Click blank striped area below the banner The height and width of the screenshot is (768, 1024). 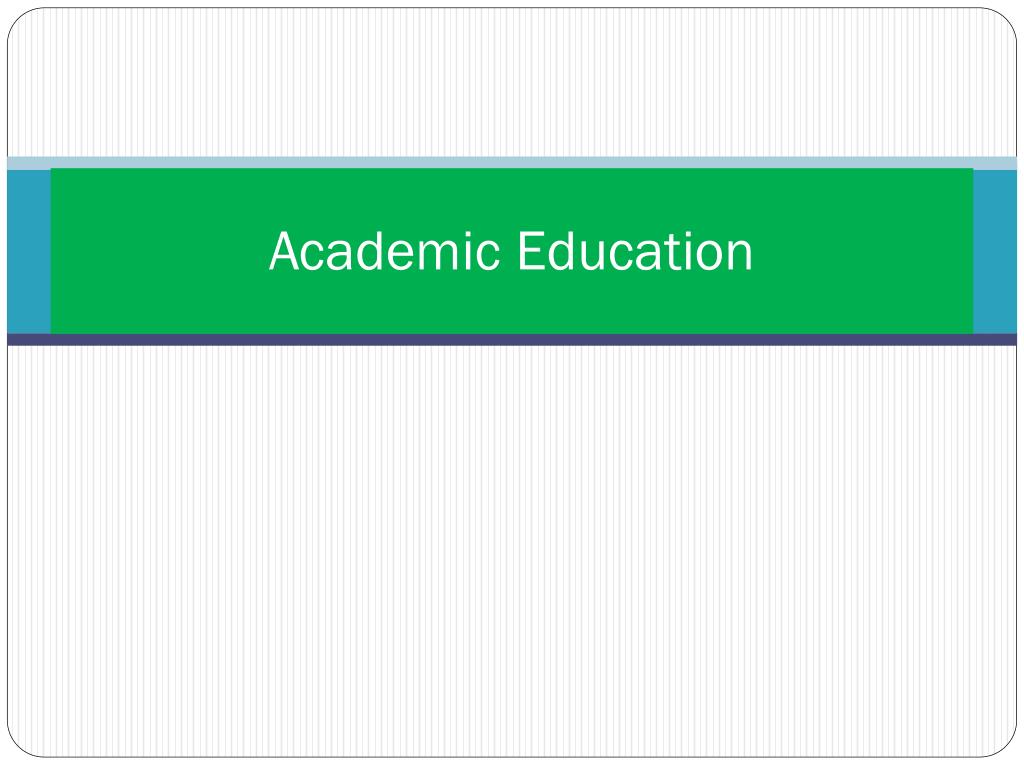[x=512, y=551]
